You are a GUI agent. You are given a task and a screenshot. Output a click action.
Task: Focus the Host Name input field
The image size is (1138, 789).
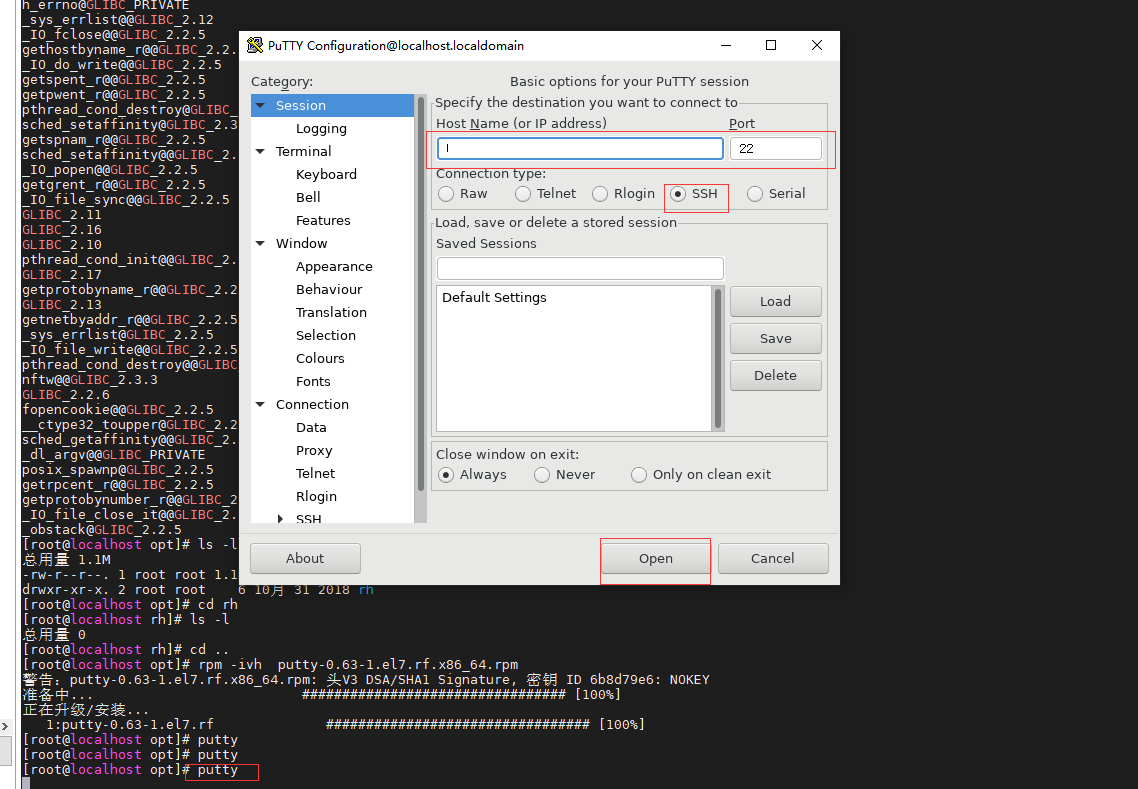coord(580,148)
